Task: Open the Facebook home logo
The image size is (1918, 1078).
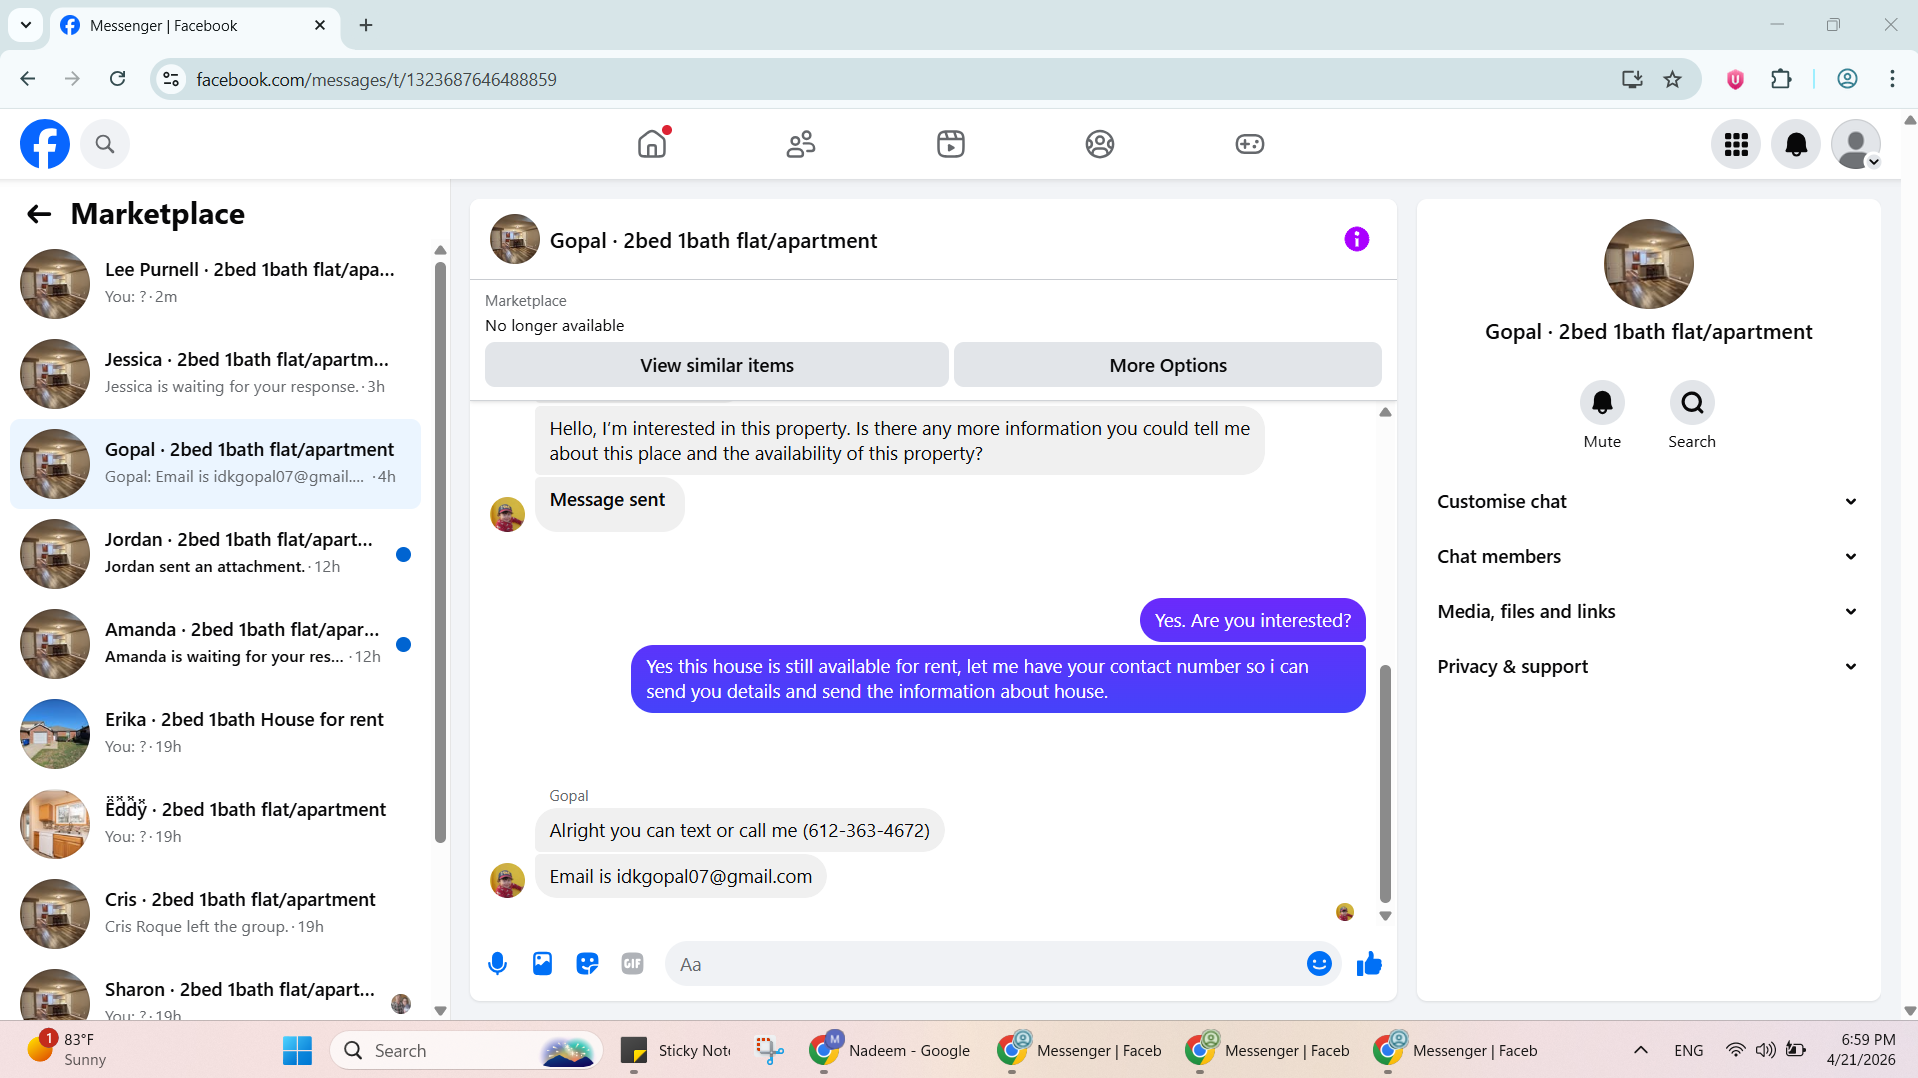Action: click(45, 144)
